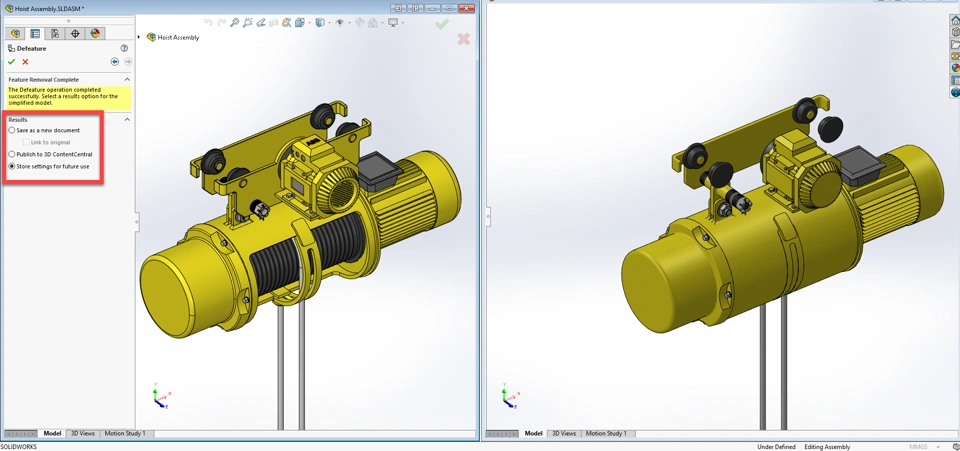Open SOLIDWORKS Resources home icon in task pane
This screenshot has height=451, width=960.
(x=955, y=20)
